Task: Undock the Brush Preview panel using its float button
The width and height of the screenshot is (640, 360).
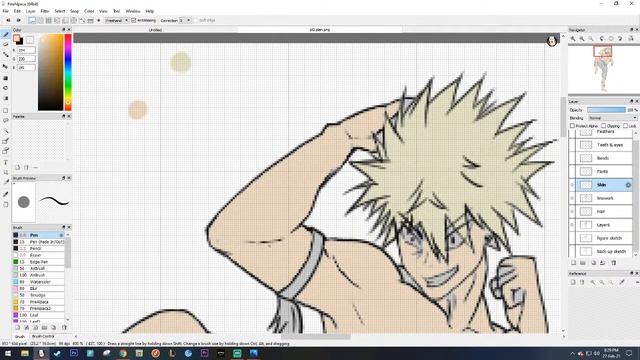Action: [64, 178]
